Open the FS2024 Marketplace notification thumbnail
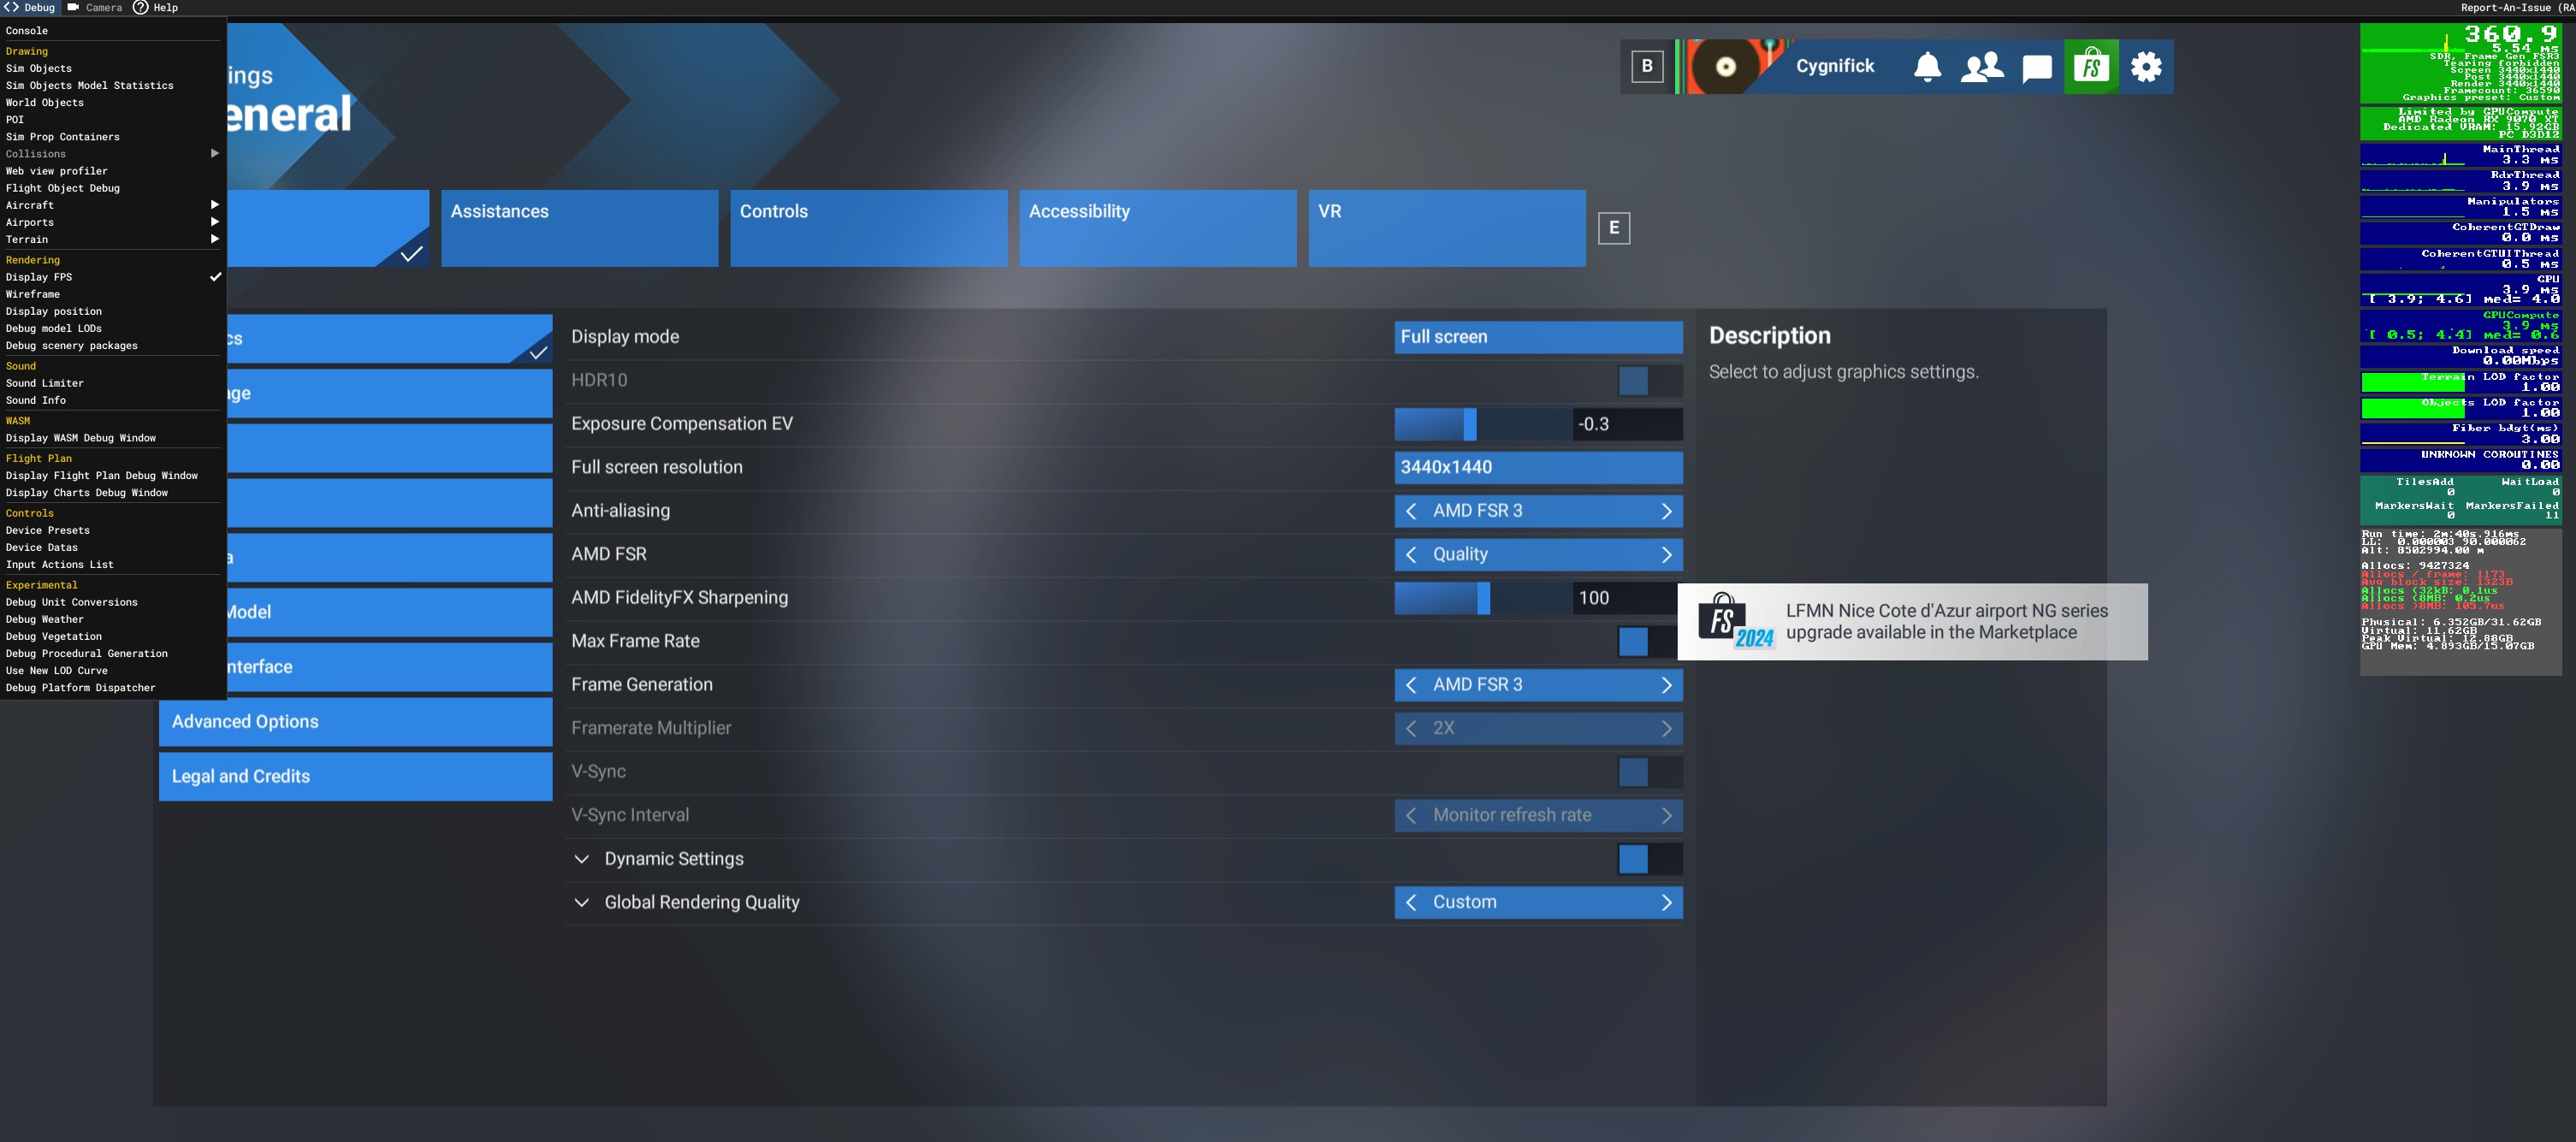 pyautogui.click(x=1736, y=621)
